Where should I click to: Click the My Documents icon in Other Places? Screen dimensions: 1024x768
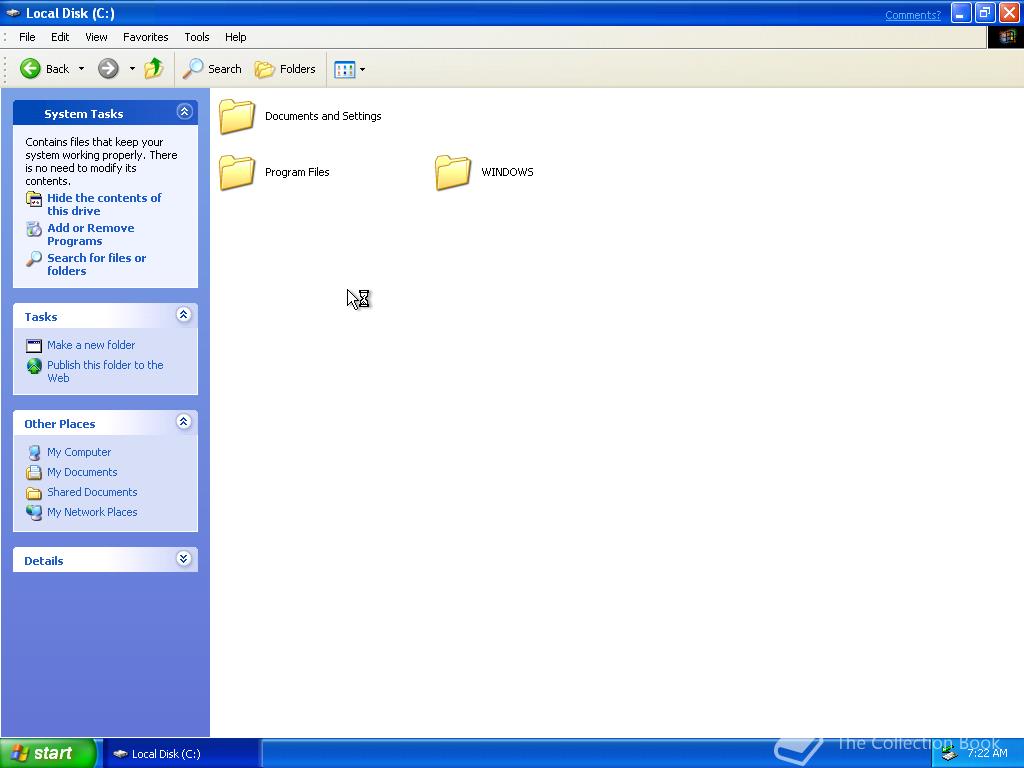pos(34,473)
